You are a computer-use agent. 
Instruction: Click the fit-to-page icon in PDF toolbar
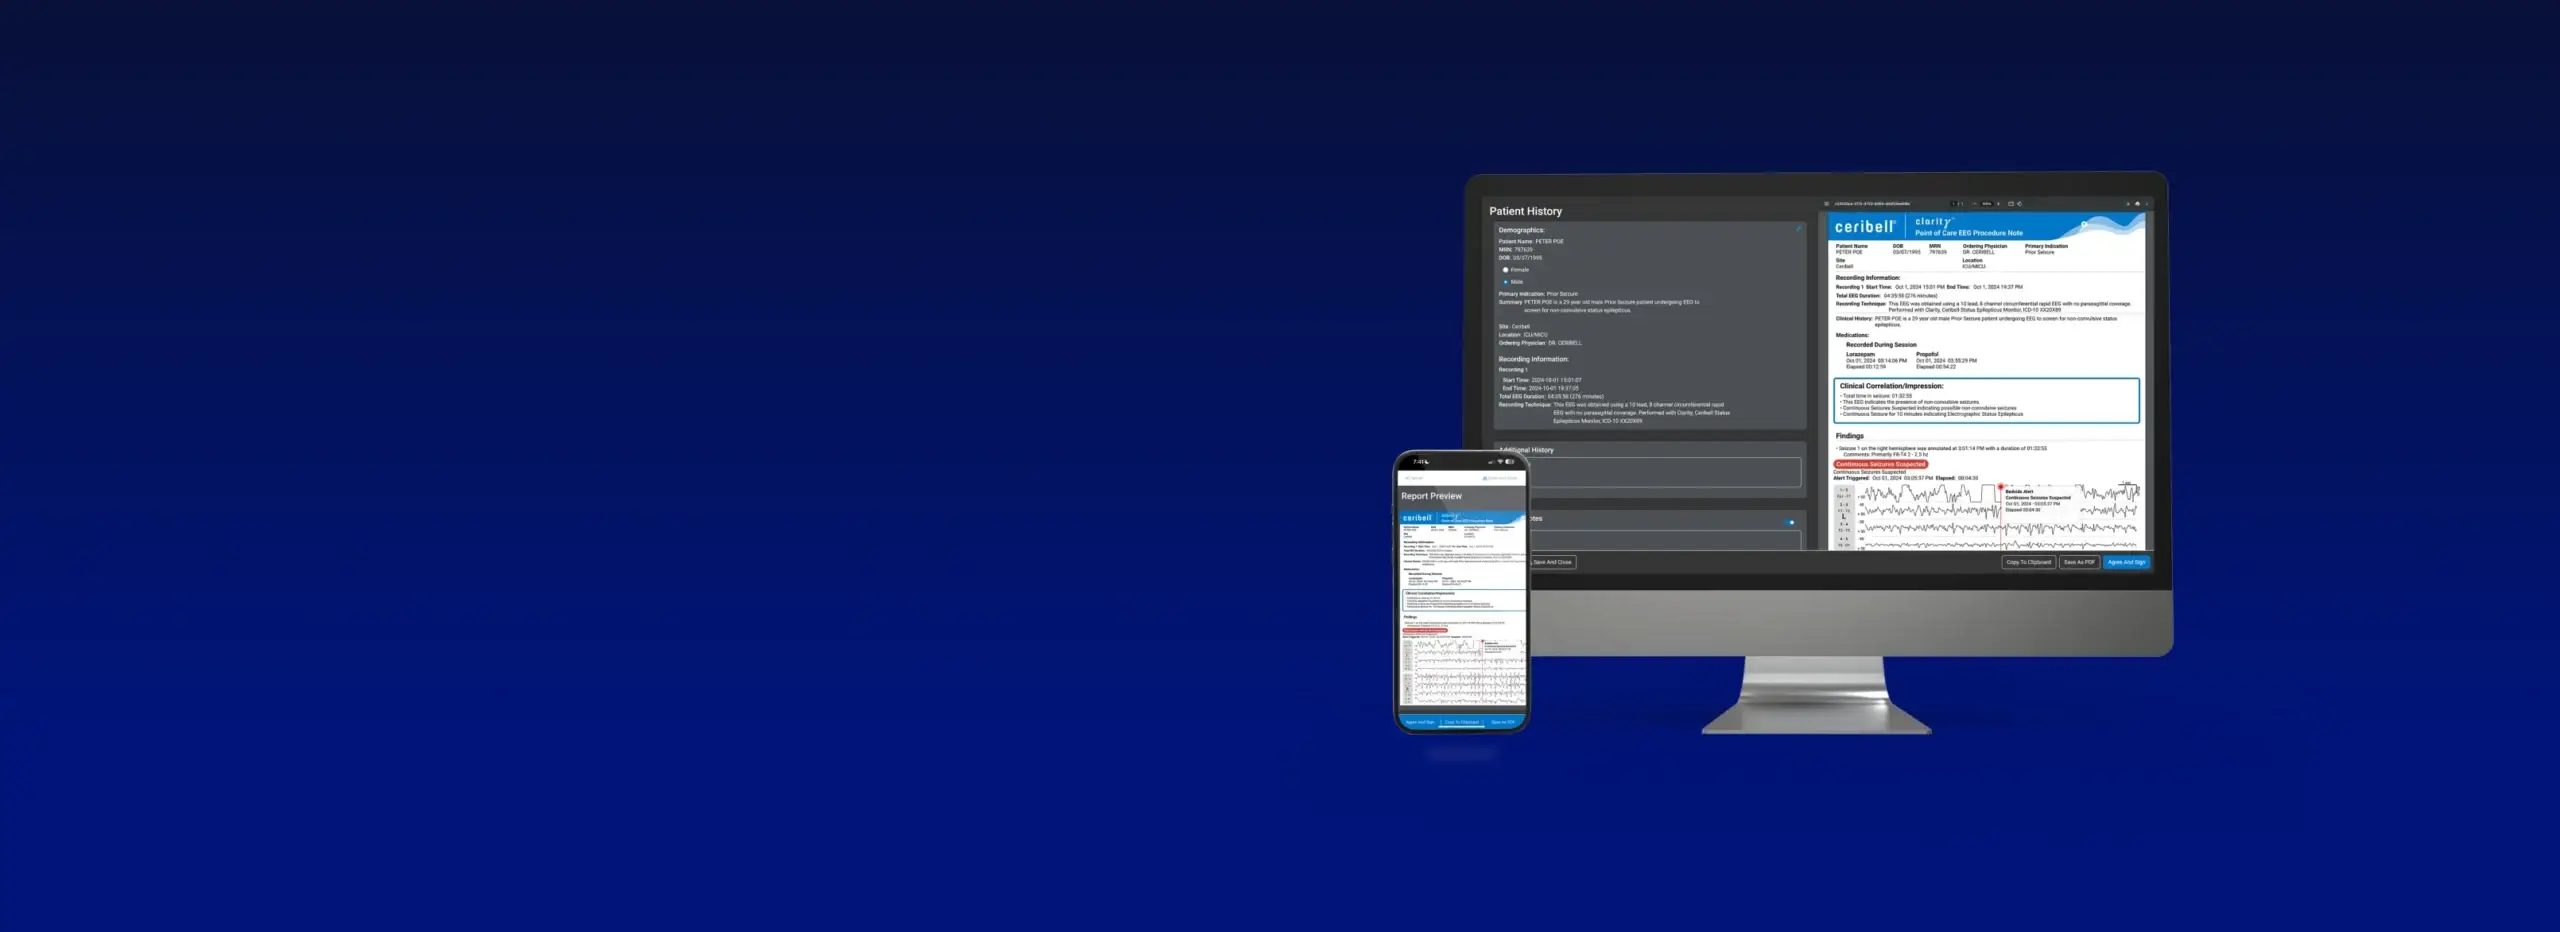[2011, 204]
